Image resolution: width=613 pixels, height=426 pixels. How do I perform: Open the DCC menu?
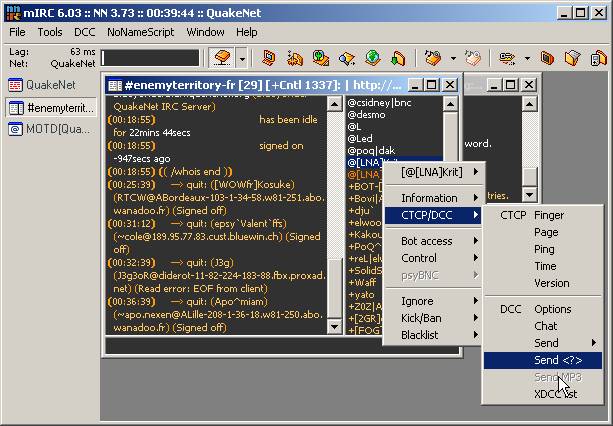pyautogui.click(x=84, y=32)
